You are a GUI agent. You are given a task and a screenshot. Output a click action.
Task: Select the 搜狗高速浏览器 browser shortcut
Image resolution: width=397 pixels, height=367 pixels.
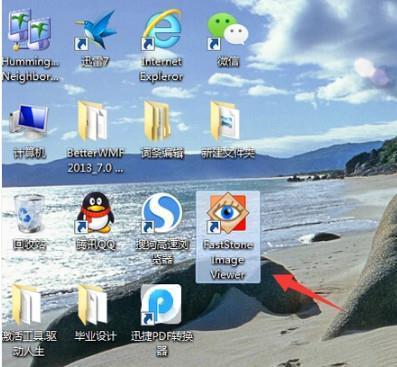[x=162, y=213]
